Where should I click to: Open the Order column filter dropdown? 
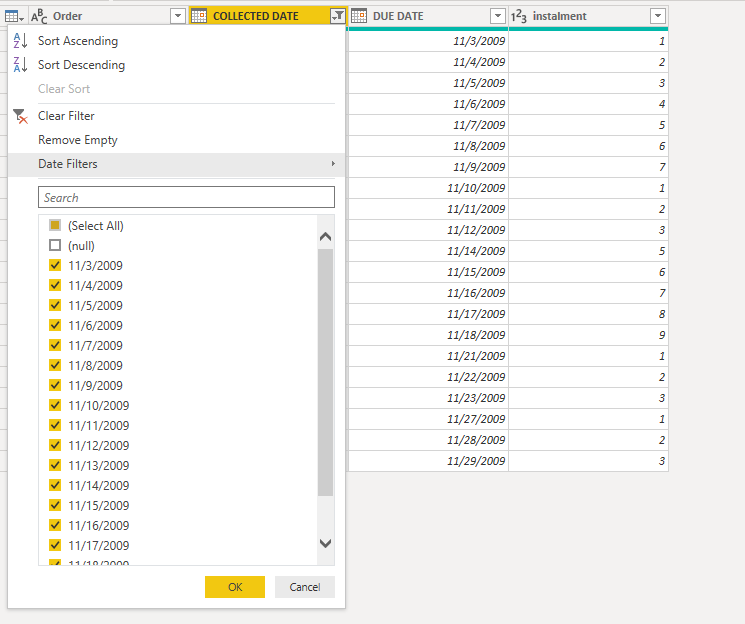coord(178,16)
